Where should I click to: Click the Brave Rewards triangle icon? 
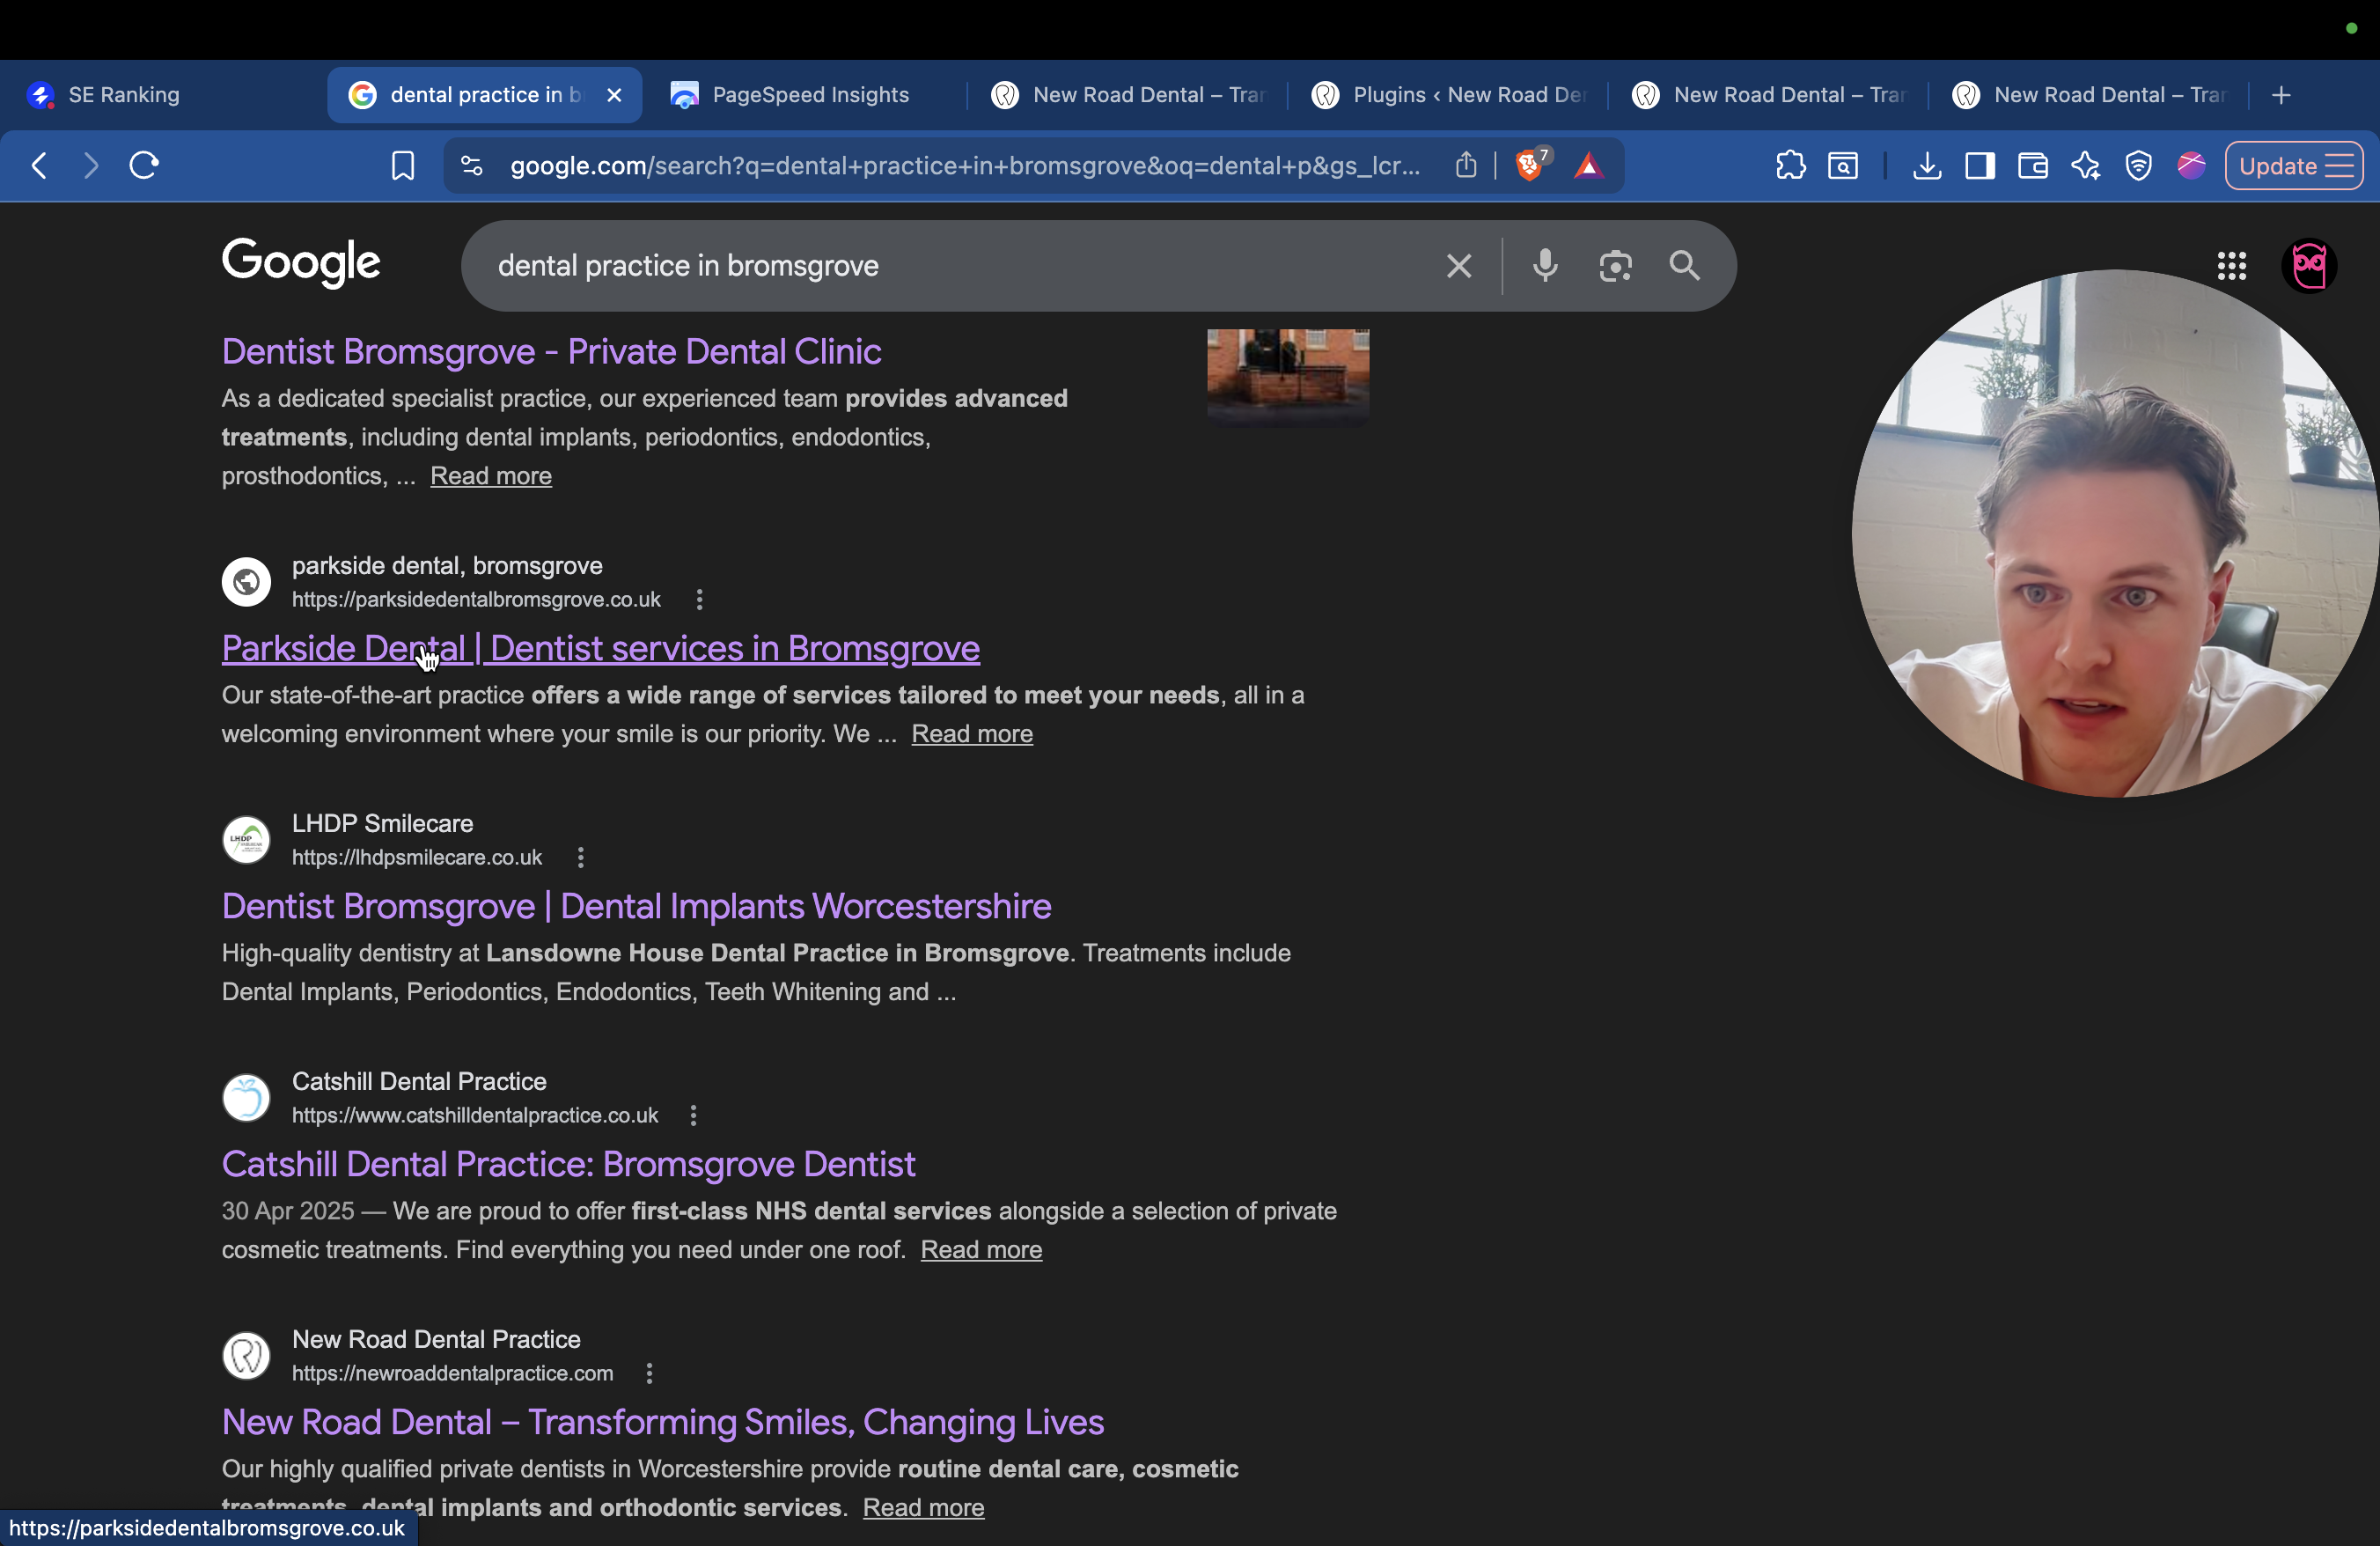click(1588, 166)
